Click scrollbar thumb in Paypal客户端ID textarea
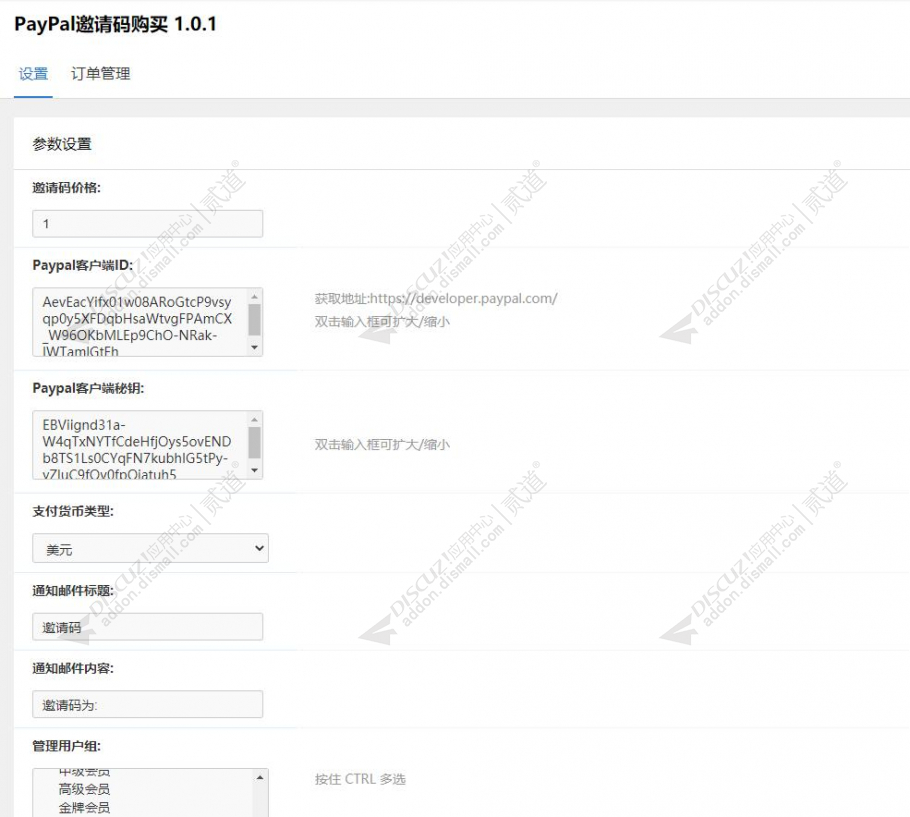This screenshot has width=910, height=817. click(254, 320)
